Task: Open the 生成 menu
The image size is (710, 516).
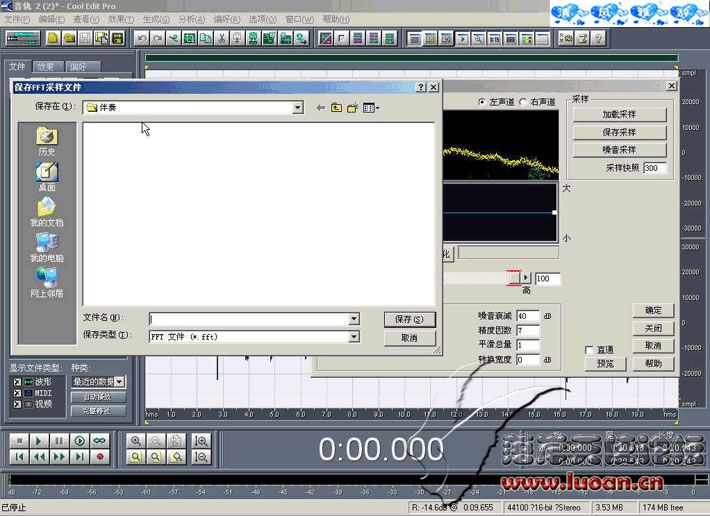Action: point(156,19)
